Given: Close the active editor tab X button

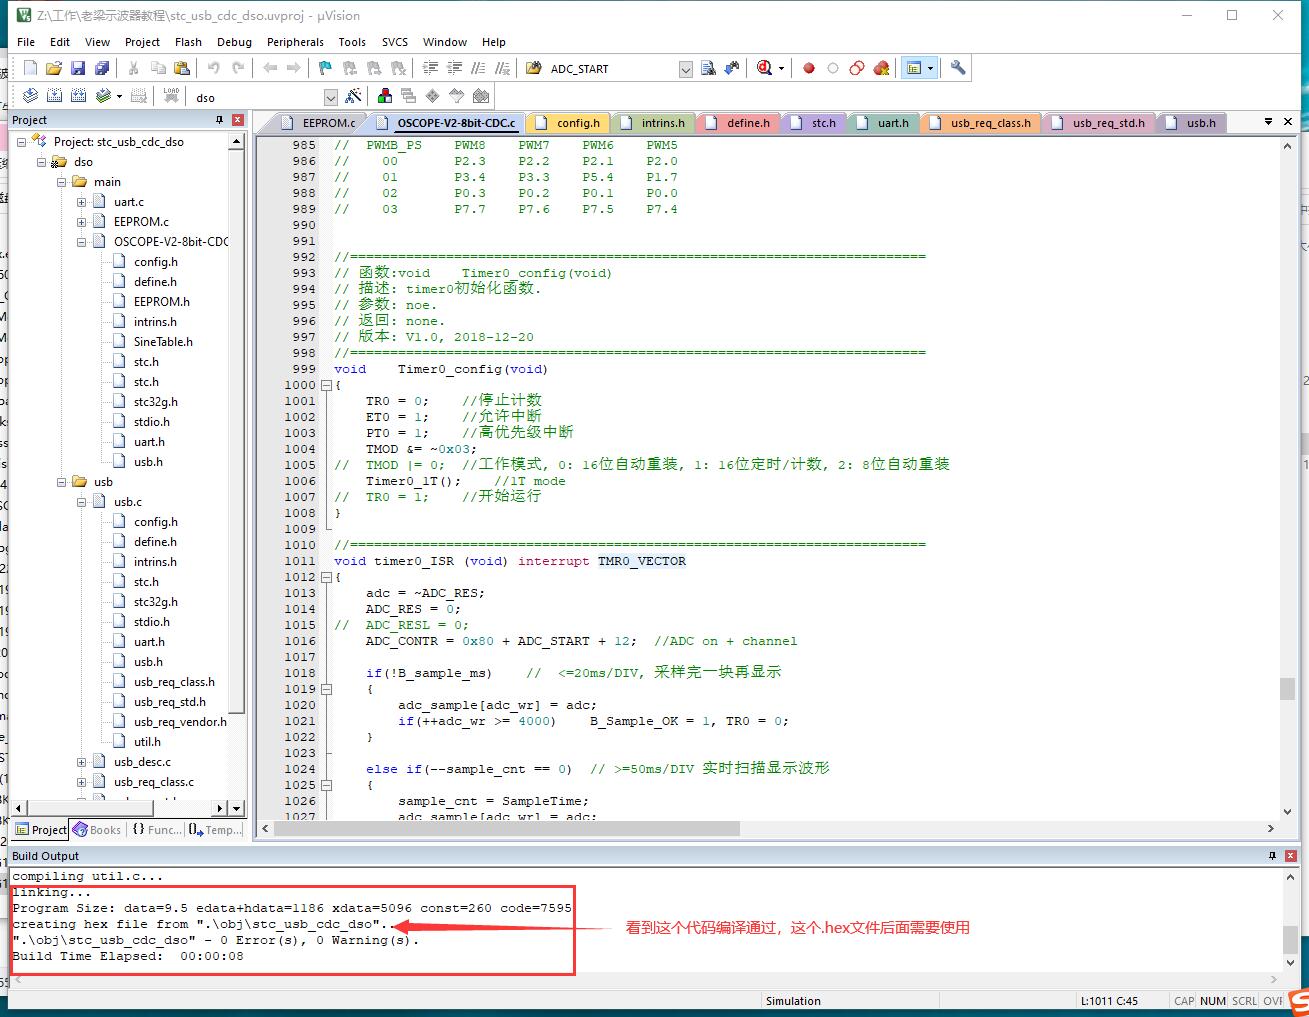Looking at the screenshot, I should [x=1289, y=122].
